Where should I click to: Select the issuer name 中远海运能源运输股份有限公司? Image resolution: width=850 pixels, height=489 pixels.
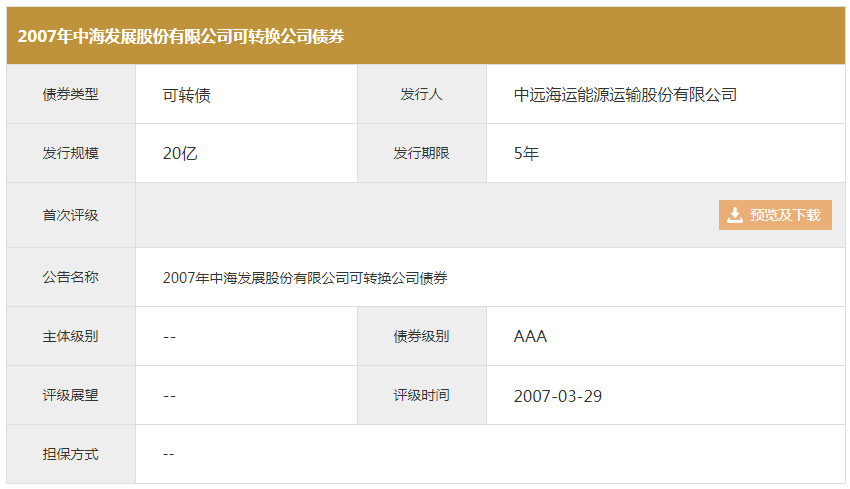point(625,95)
